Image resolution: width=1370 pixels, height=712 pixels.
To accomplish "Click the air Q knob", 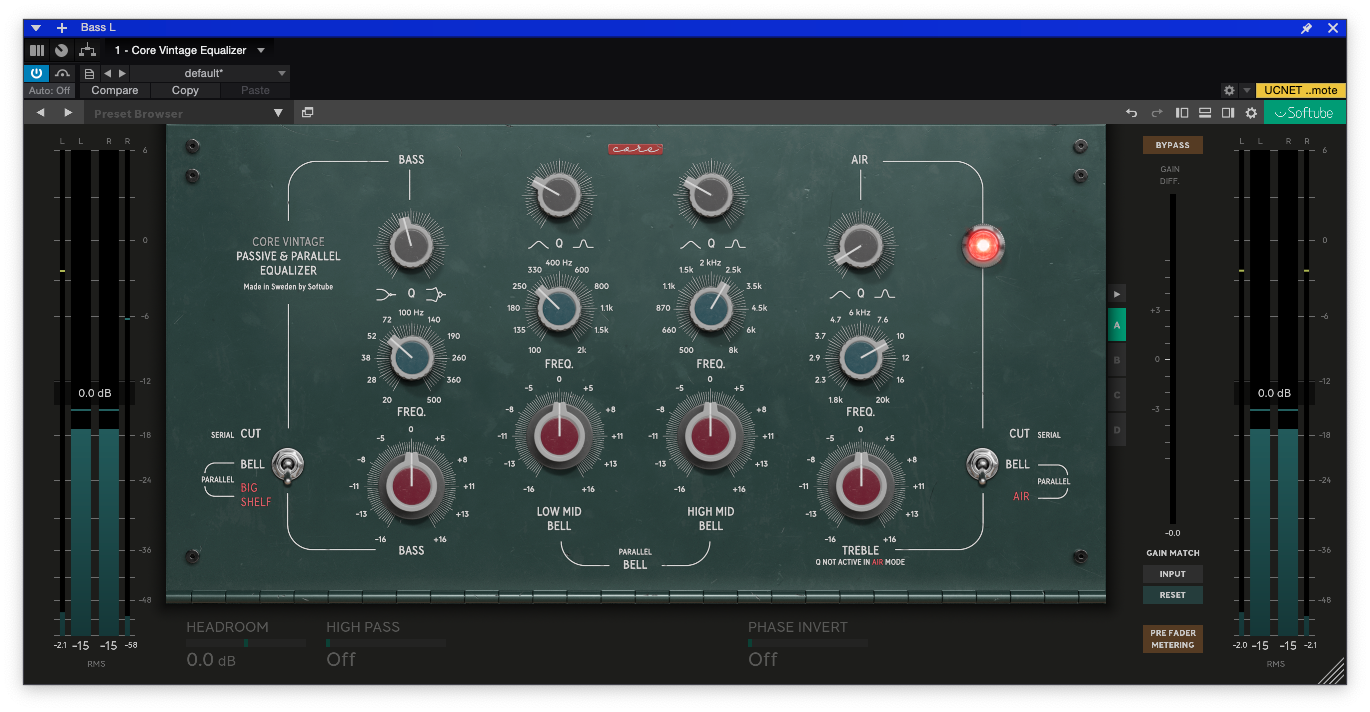I will [860, 244].
